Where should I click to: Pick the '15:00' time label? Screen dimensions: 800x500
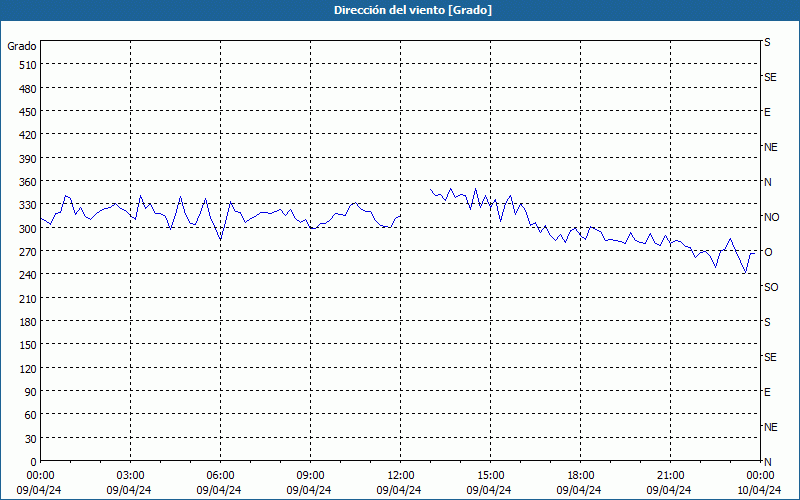click(490, 476)
